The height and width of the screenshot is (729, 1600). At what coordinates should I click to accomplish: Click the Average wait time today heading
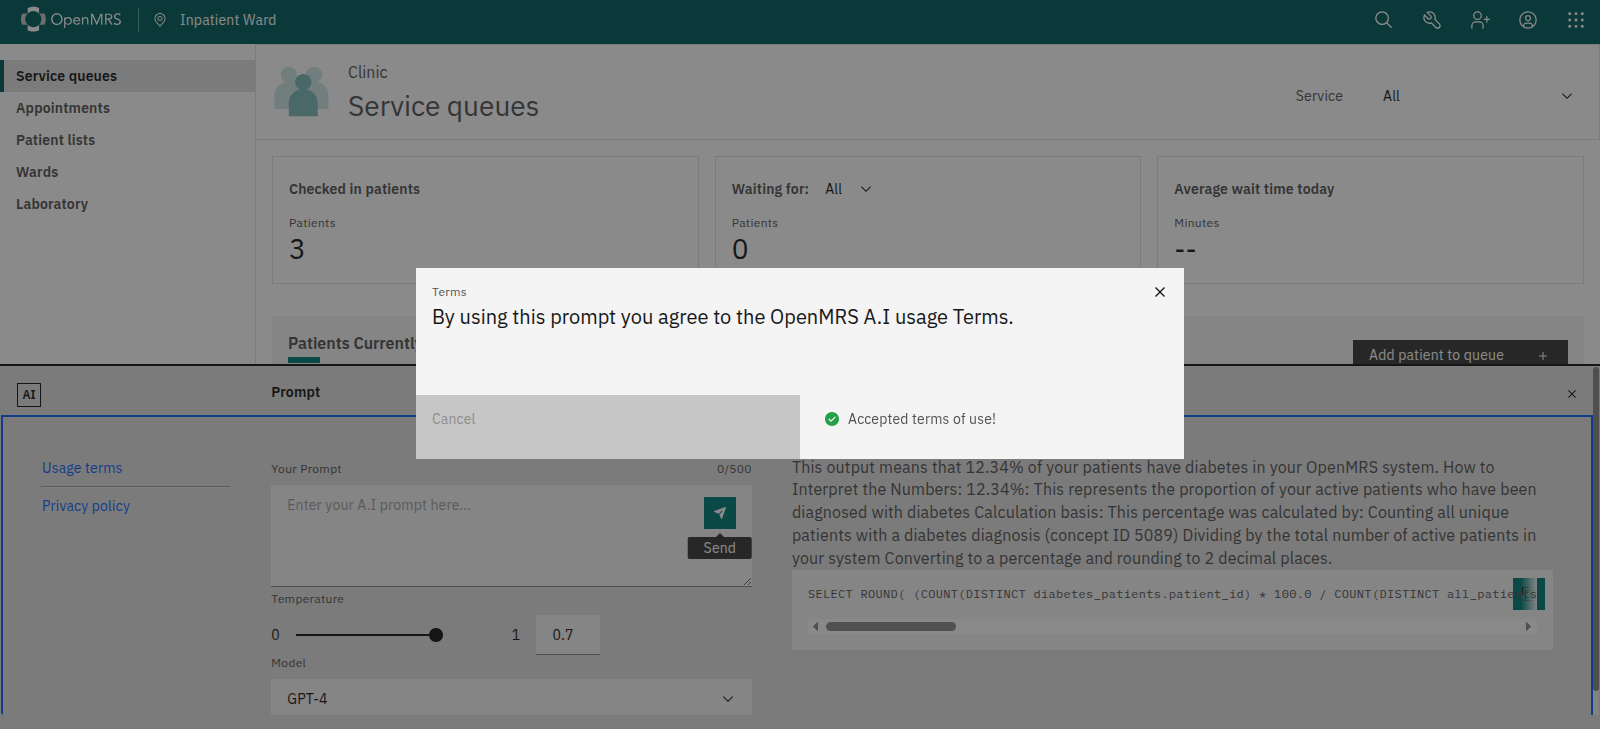point(1254,189)
